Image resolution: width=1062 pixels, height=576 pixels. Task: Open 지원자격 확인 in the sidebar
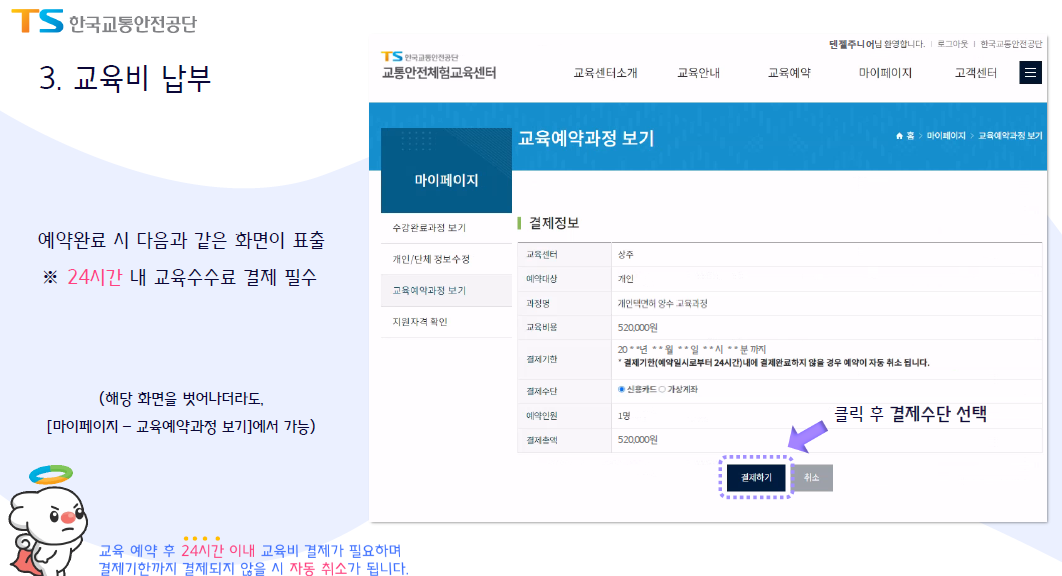[446, 322]
